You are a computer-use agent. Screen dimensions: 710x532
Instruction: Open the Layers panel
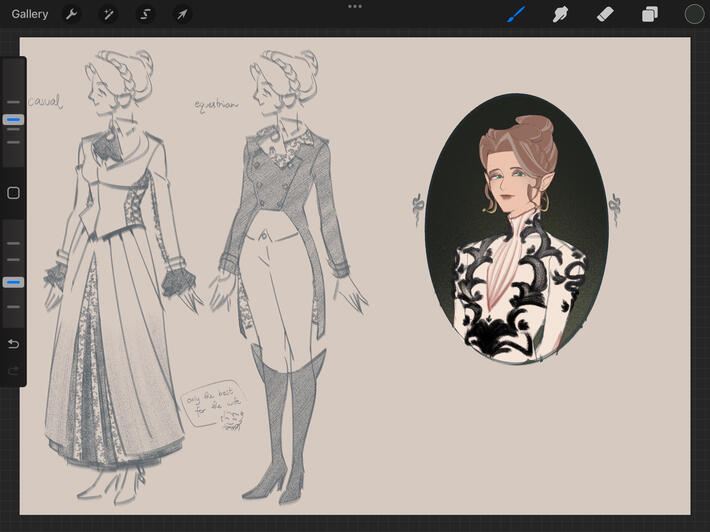650,14
